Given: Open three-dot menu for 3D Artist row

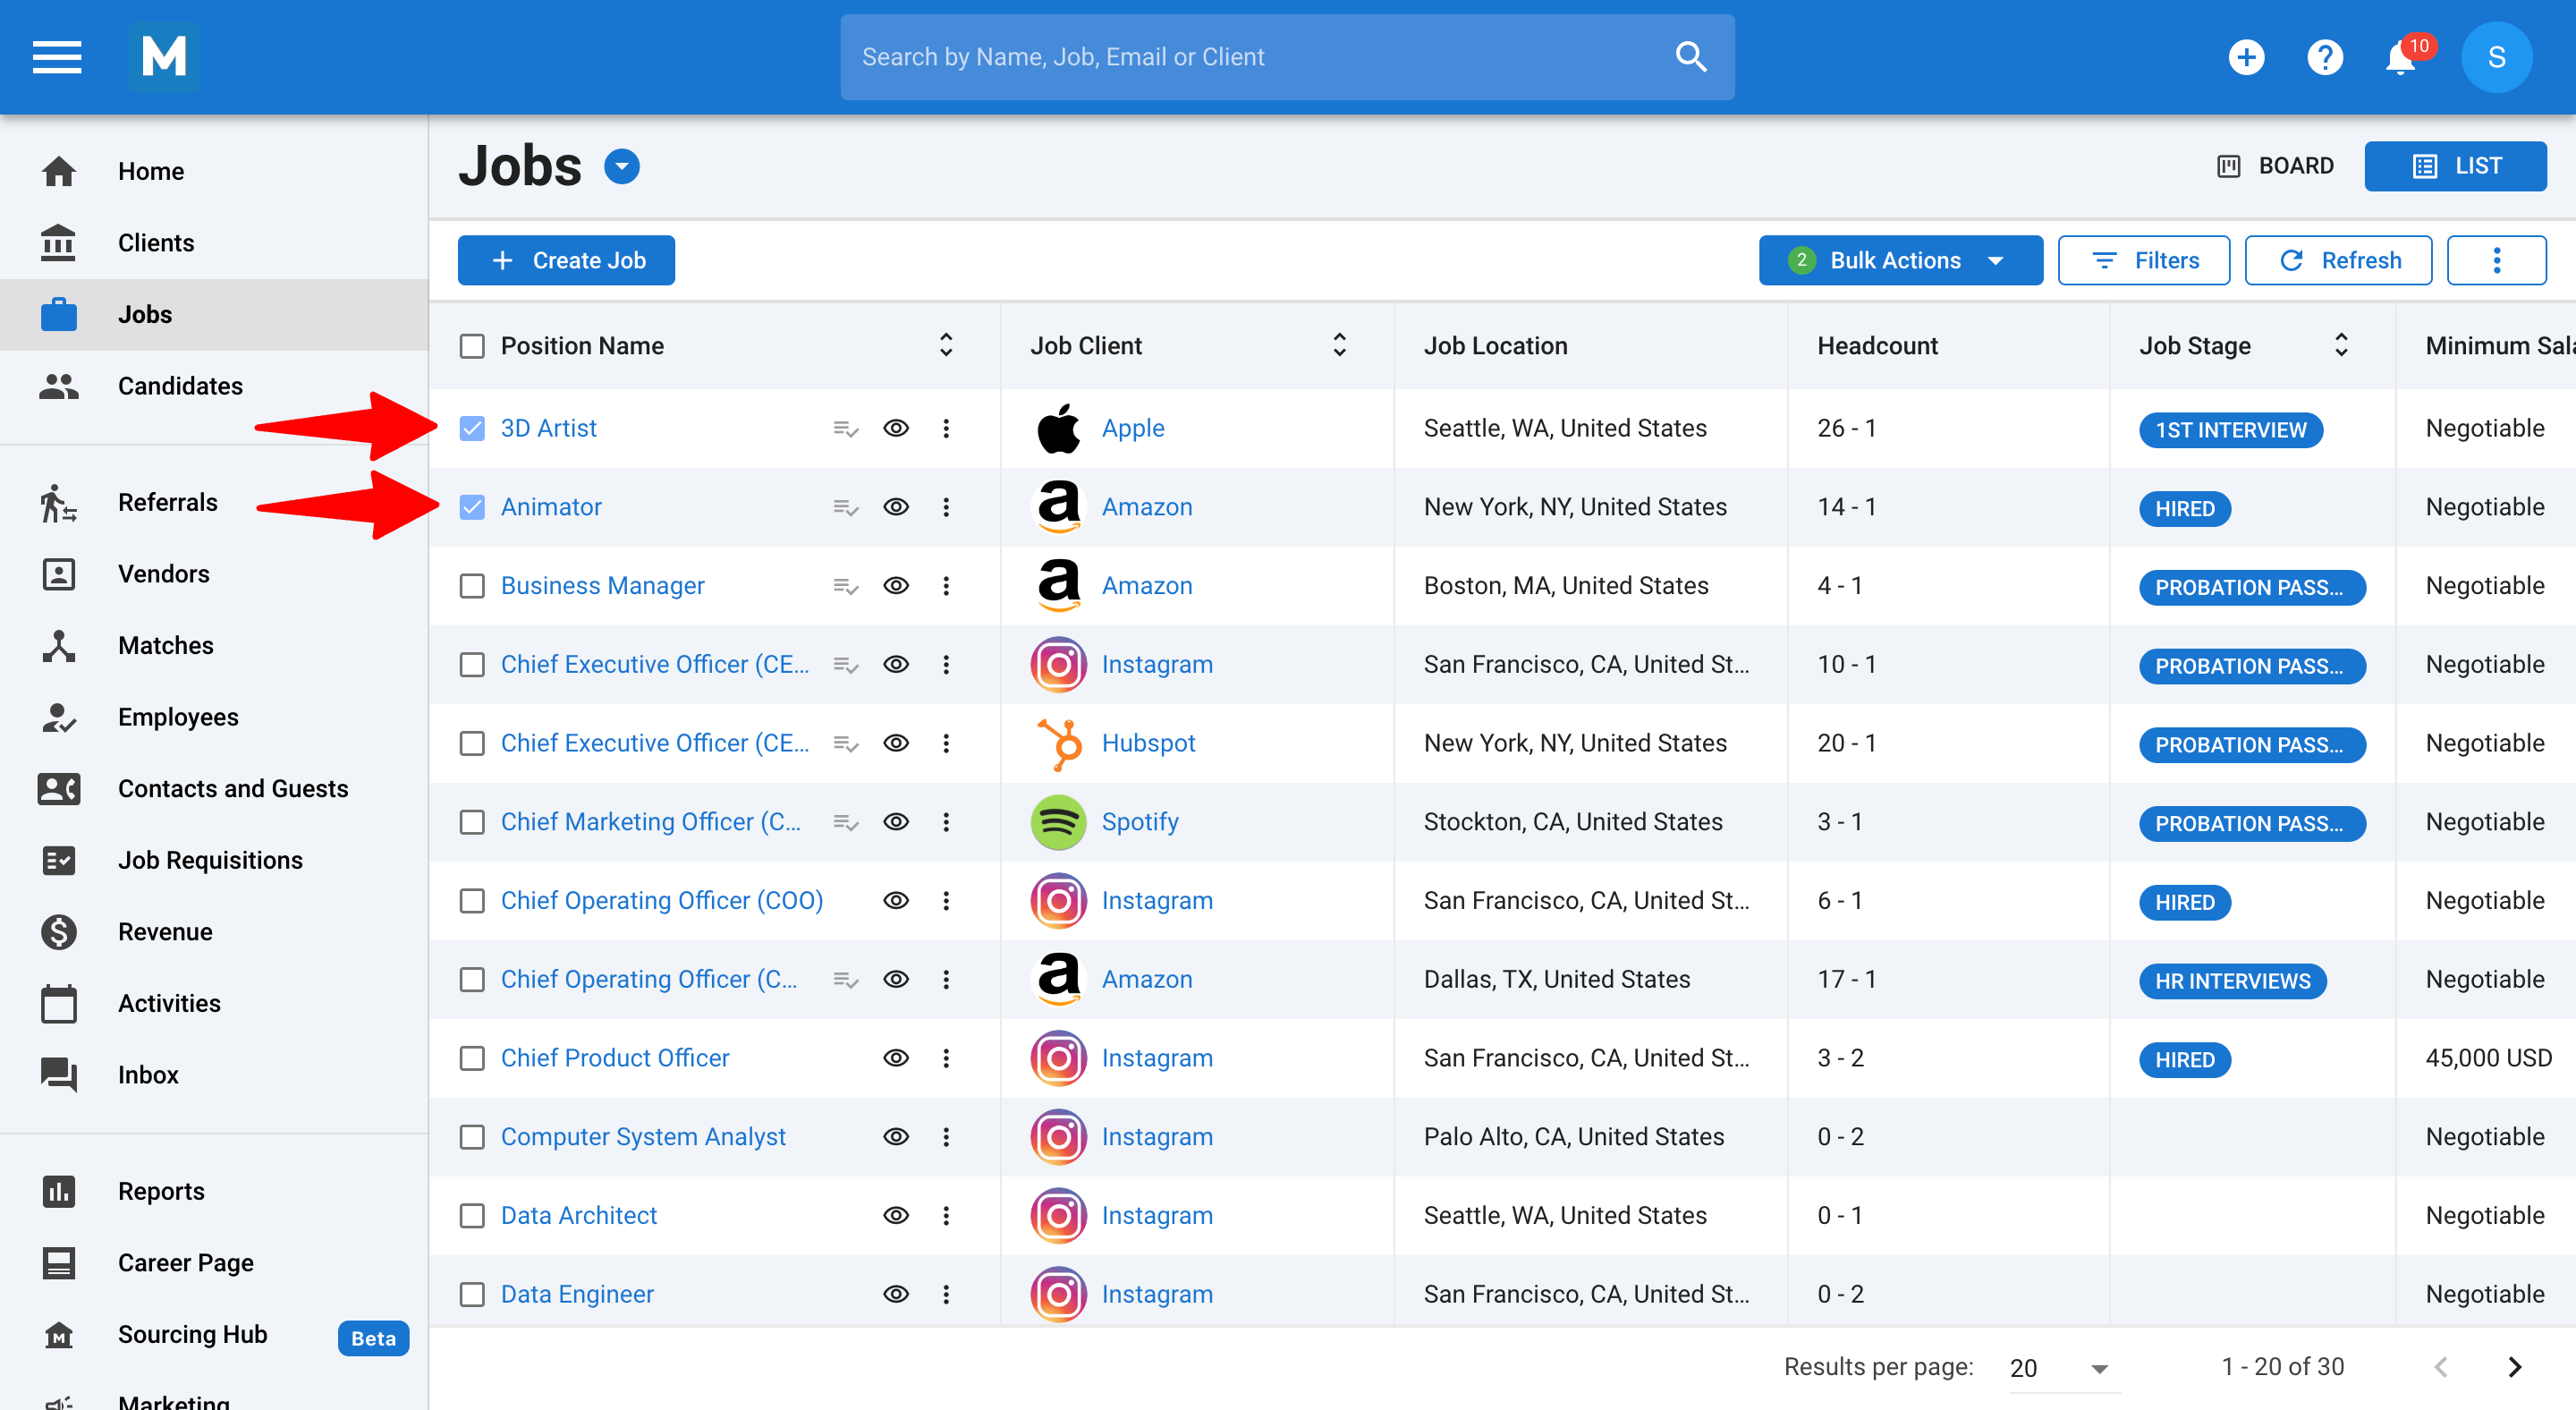Looking at the screenshot, I should 946,428.
